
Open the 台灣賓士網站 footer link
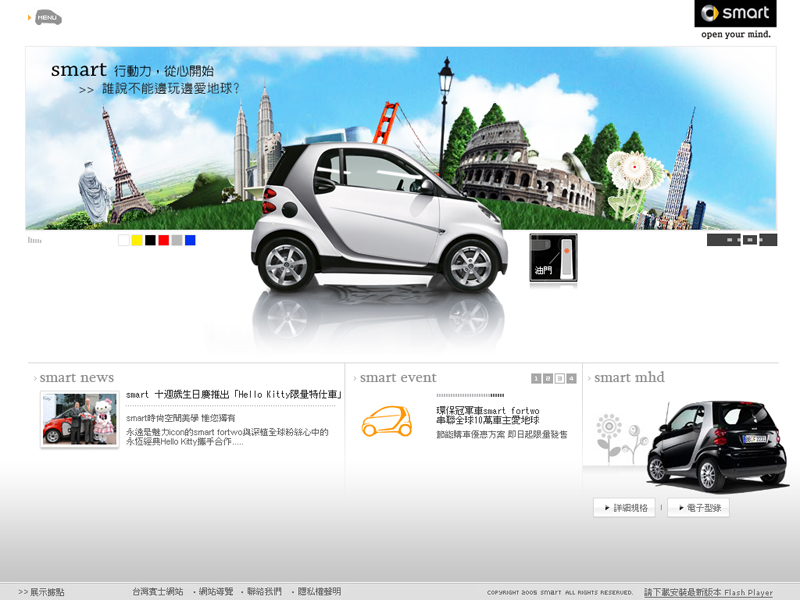158,591
